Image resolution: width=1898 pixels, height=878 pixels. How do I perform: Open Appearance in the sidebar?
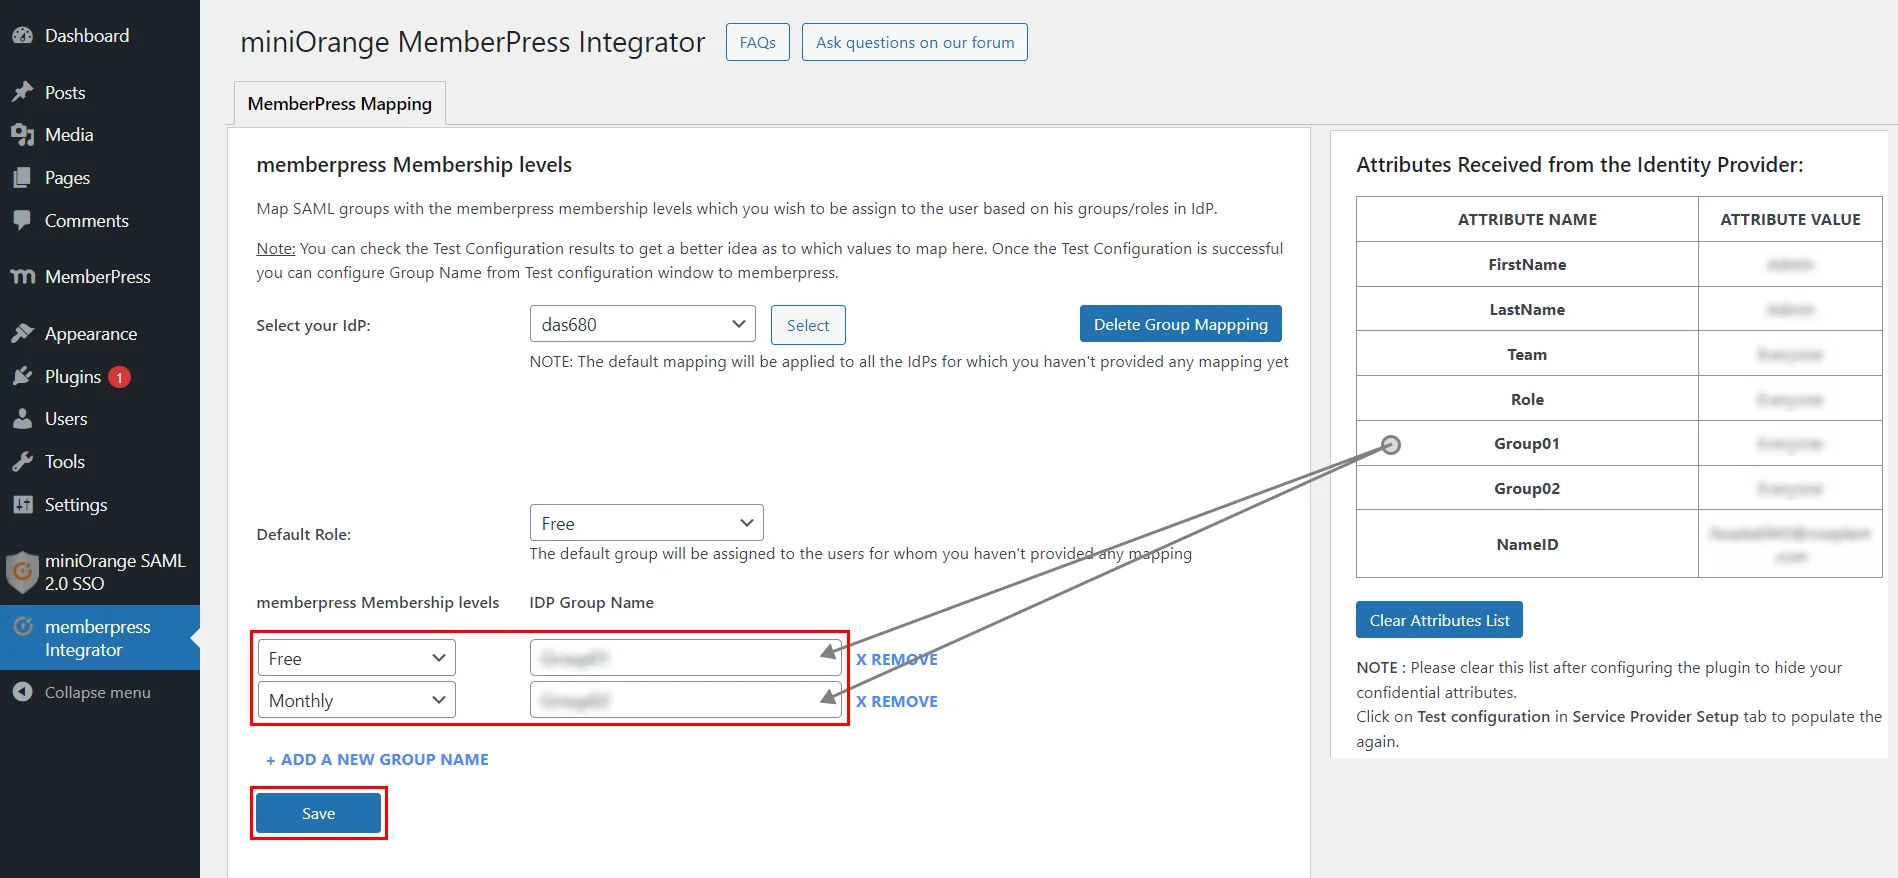point(91,333)
